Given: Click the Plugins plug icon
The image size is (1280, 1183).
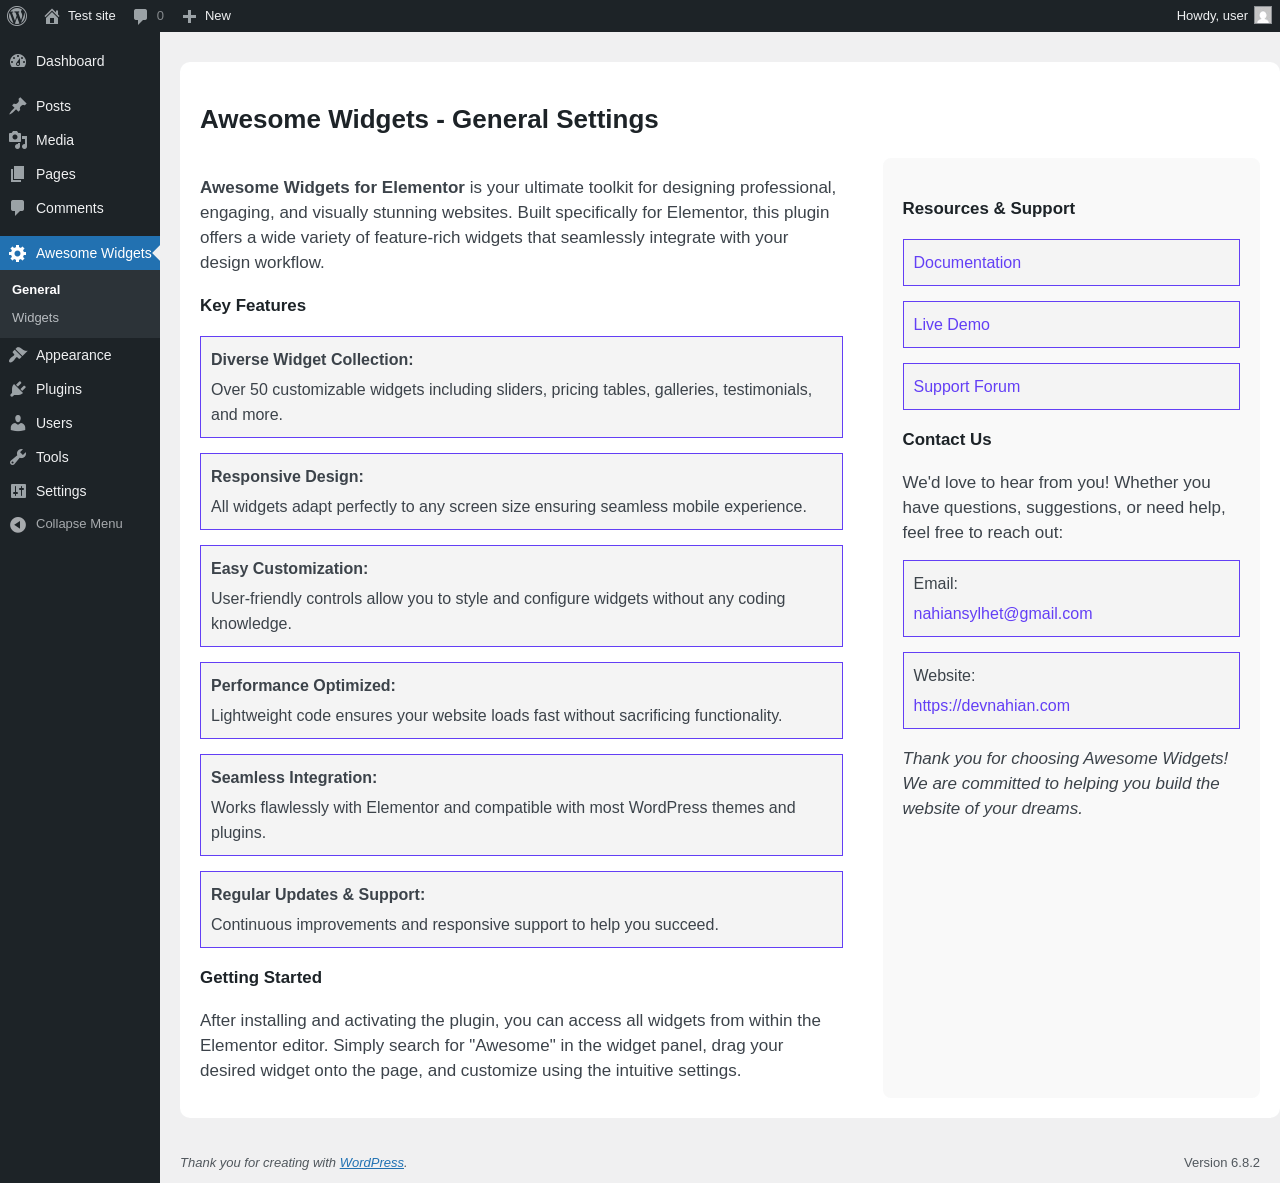Looking at the screenshot, I should point(18,389).
